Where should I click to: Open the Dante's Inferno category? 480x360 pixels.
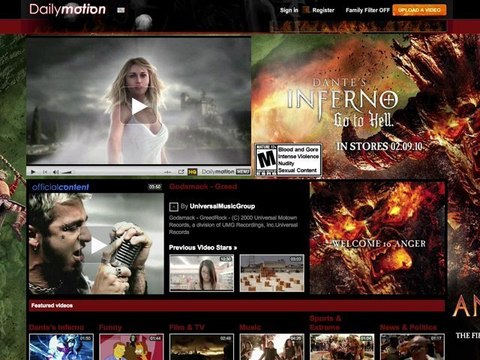(56, 327)
